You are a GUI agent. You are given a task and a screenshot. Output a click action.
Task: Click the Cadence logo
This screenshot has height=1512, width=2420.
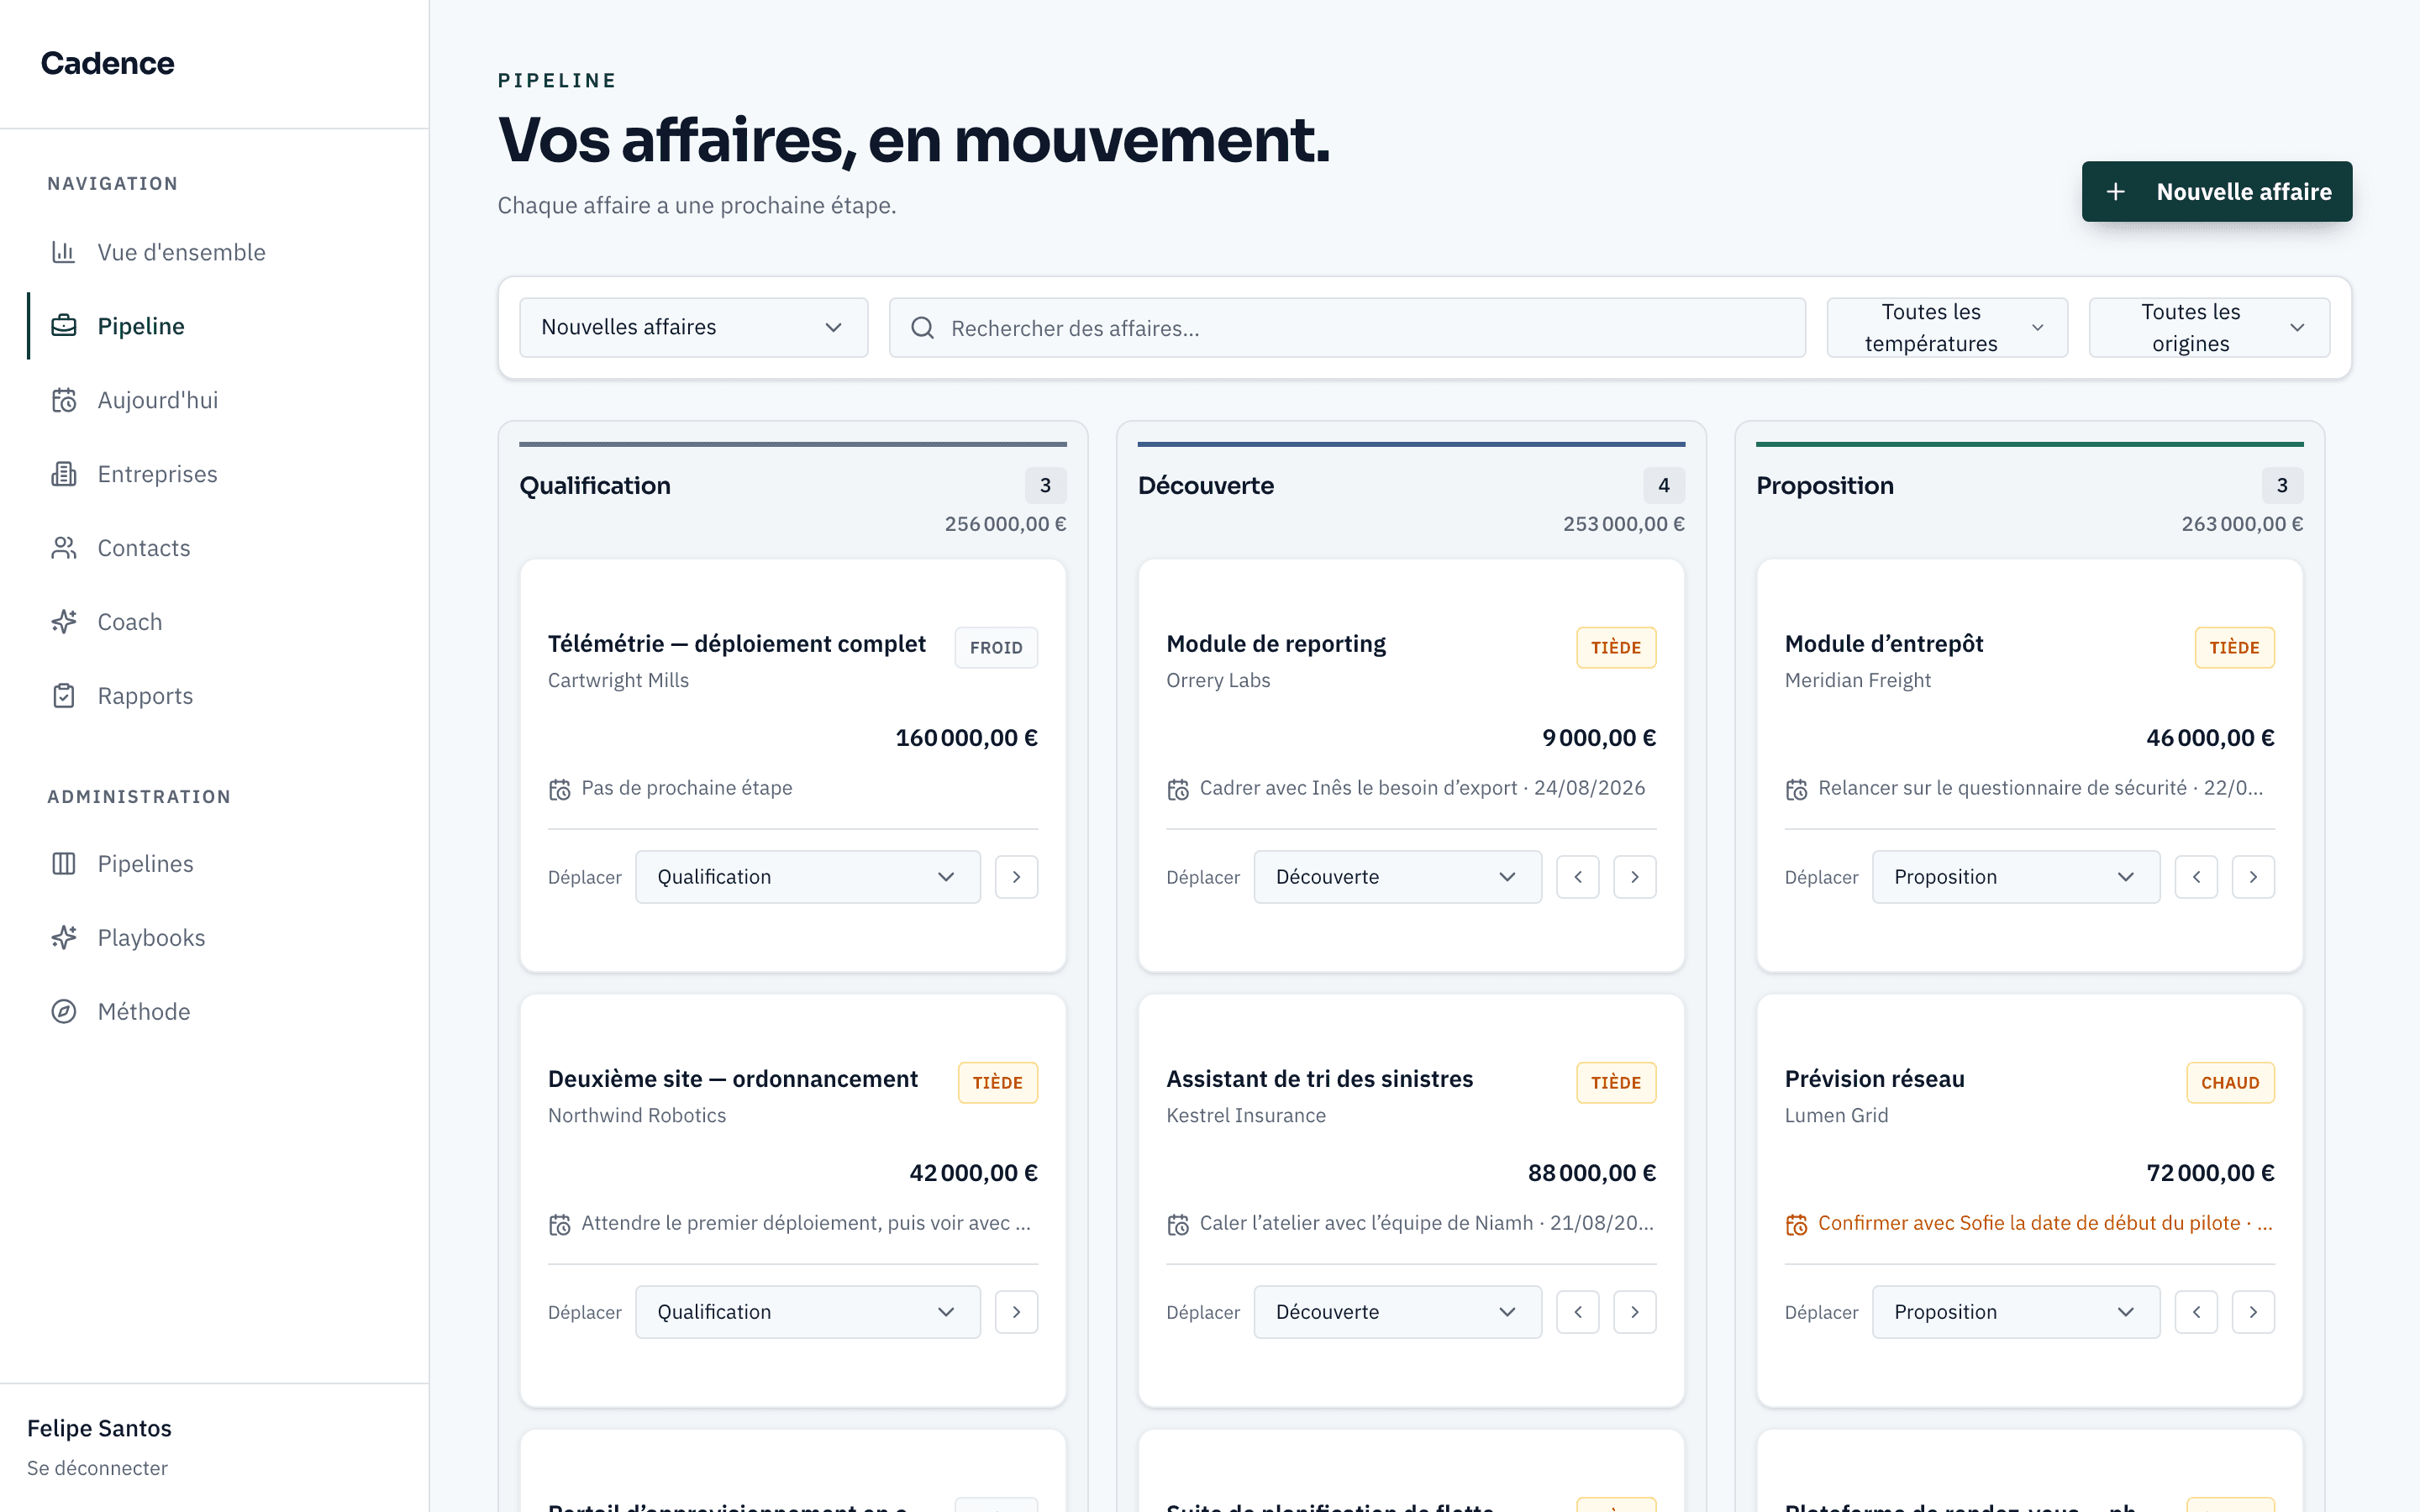click(107, 63)
